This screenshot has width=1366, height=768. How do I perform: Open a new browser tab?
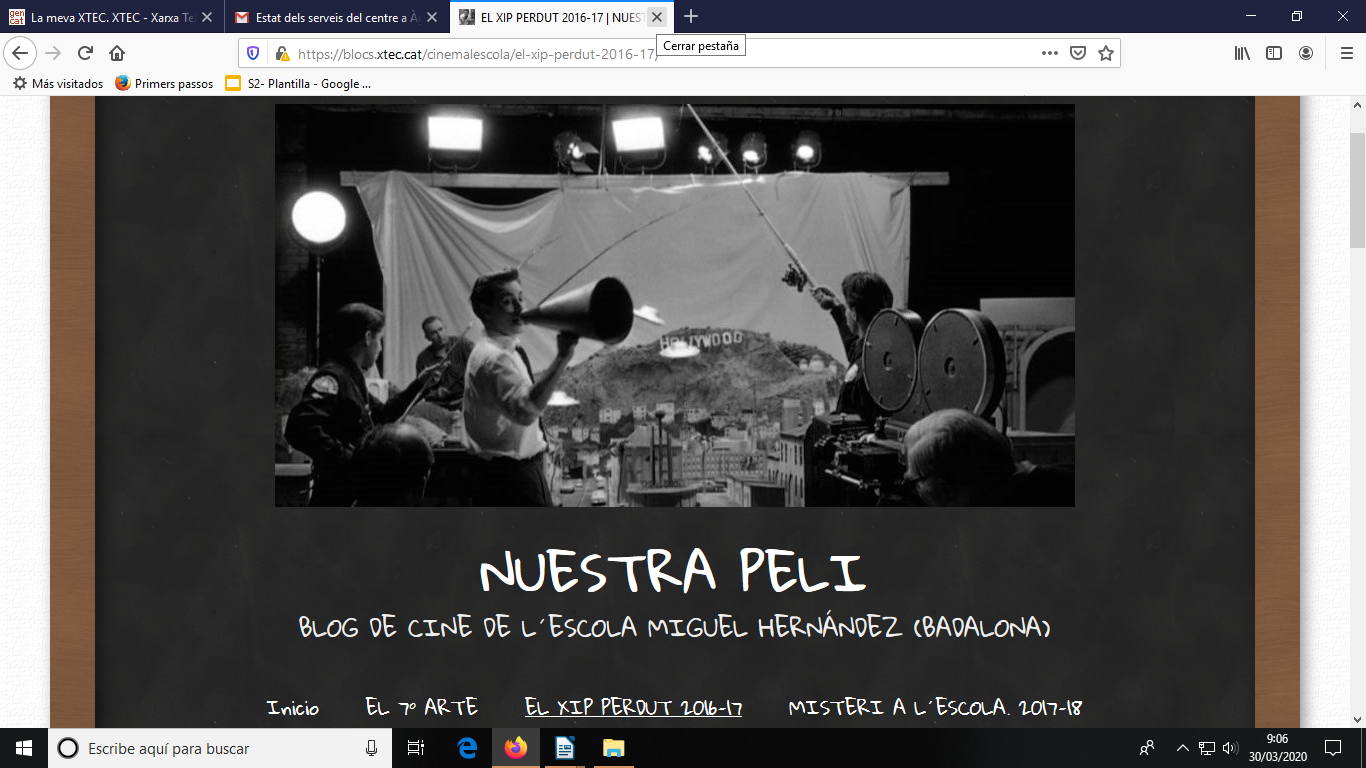pyautogui.click(x=691, y=17)
